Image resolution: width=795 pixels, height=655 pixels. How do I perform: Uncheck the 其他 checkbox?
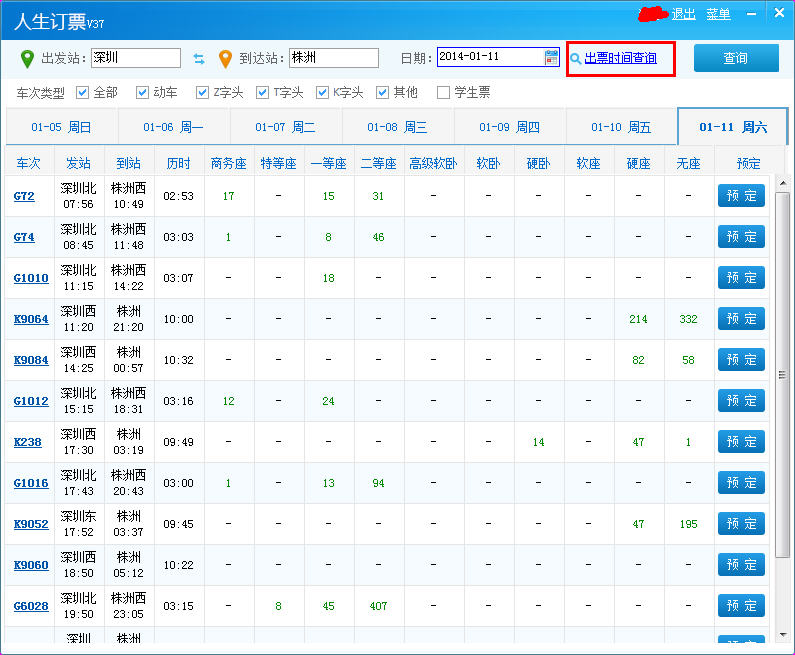click(x=382, y=93)
